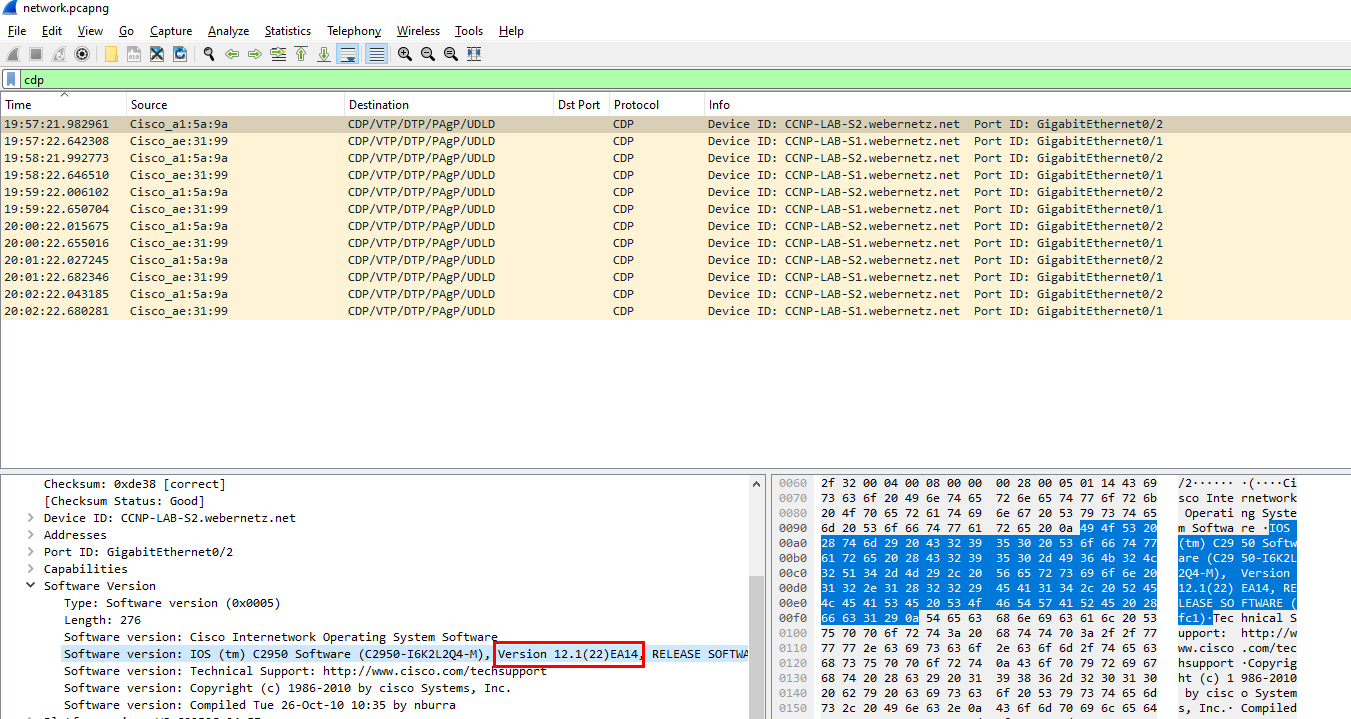Reload the capture file
Viewport: 1351px width, 719px height.
coord(180,54)
